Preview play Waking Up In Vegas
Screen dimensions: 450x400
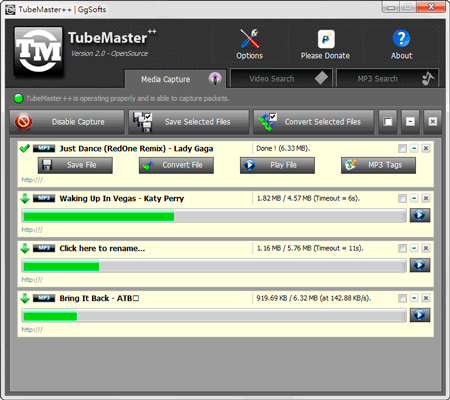(x=420, y=215)
